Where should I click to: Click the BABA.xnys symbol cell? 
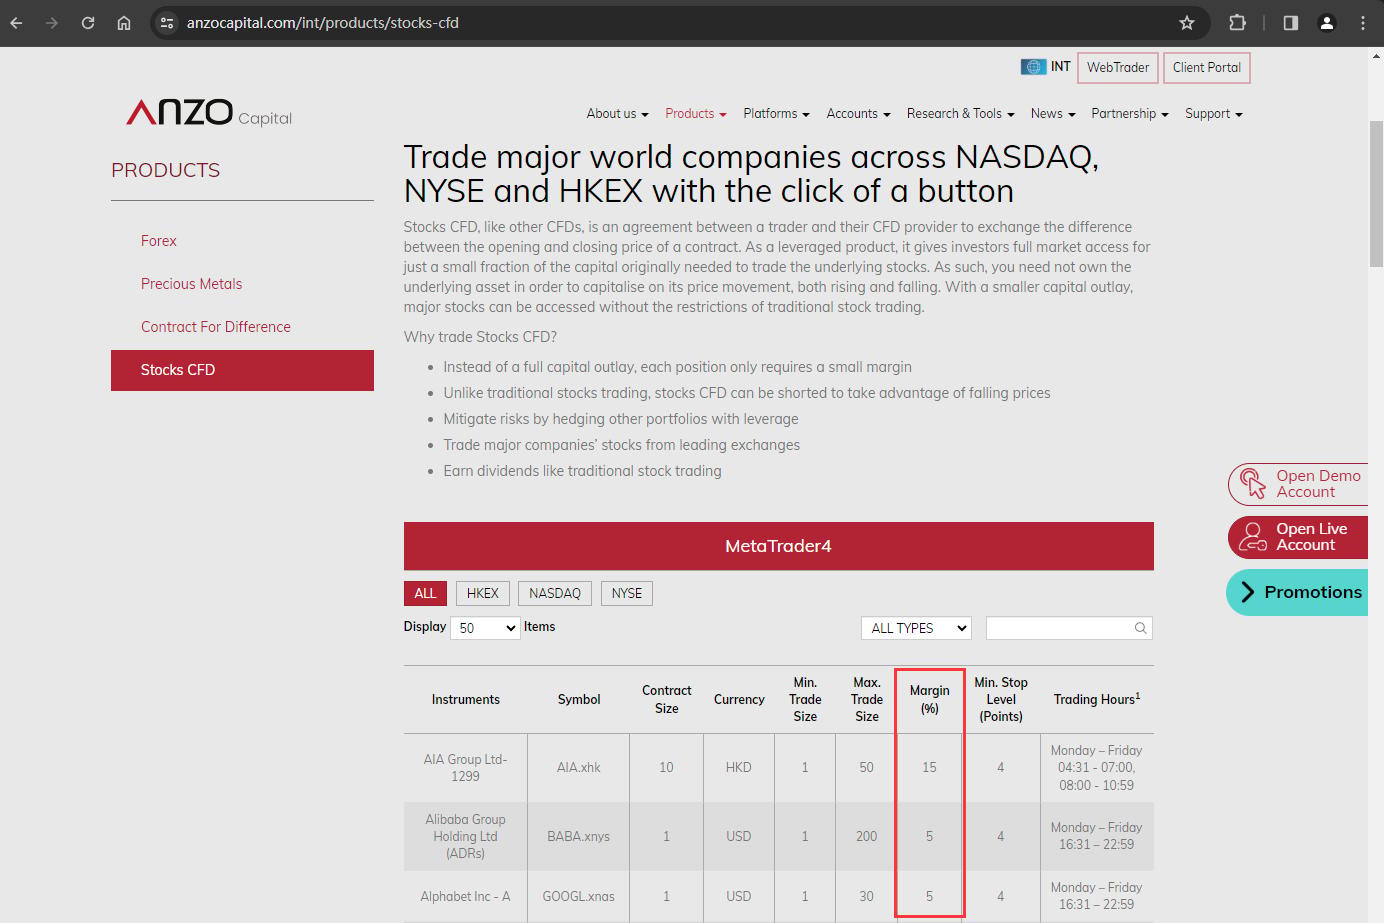(579, 837)
